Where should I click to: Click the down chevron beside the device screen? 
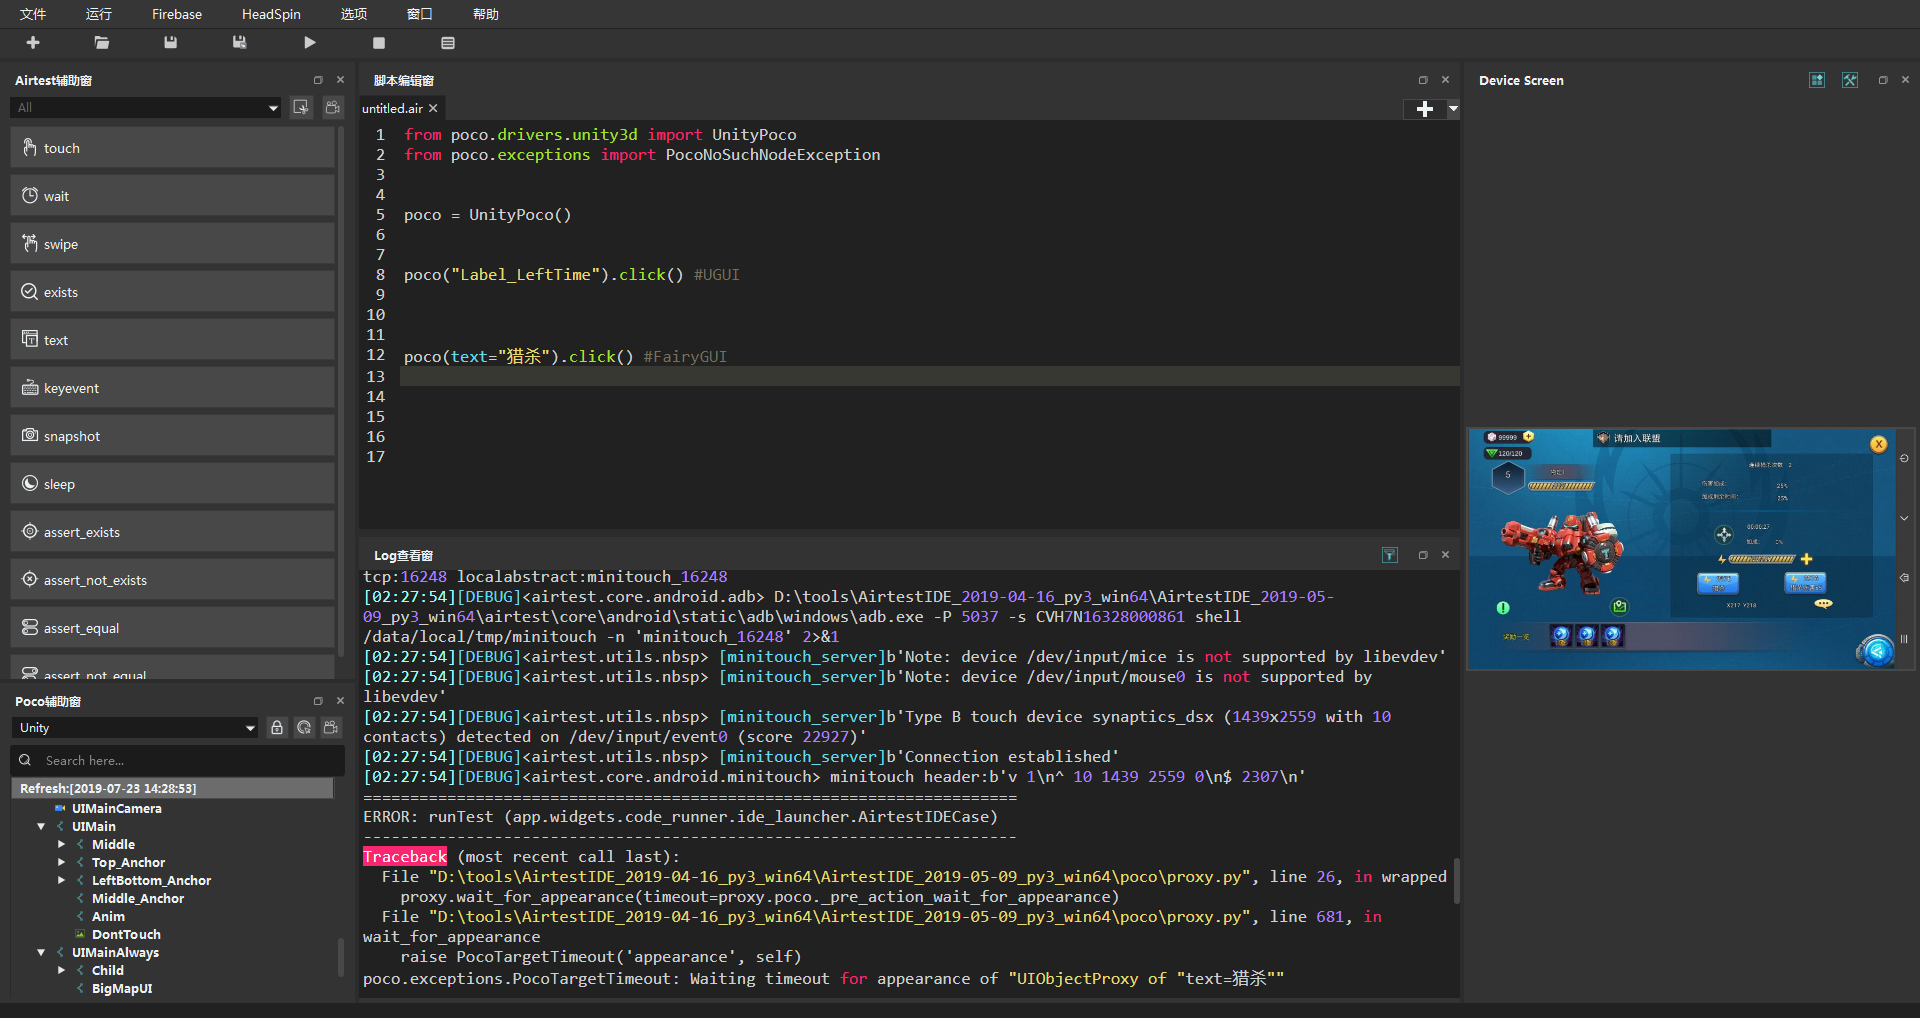click(x=1904, y=518)
